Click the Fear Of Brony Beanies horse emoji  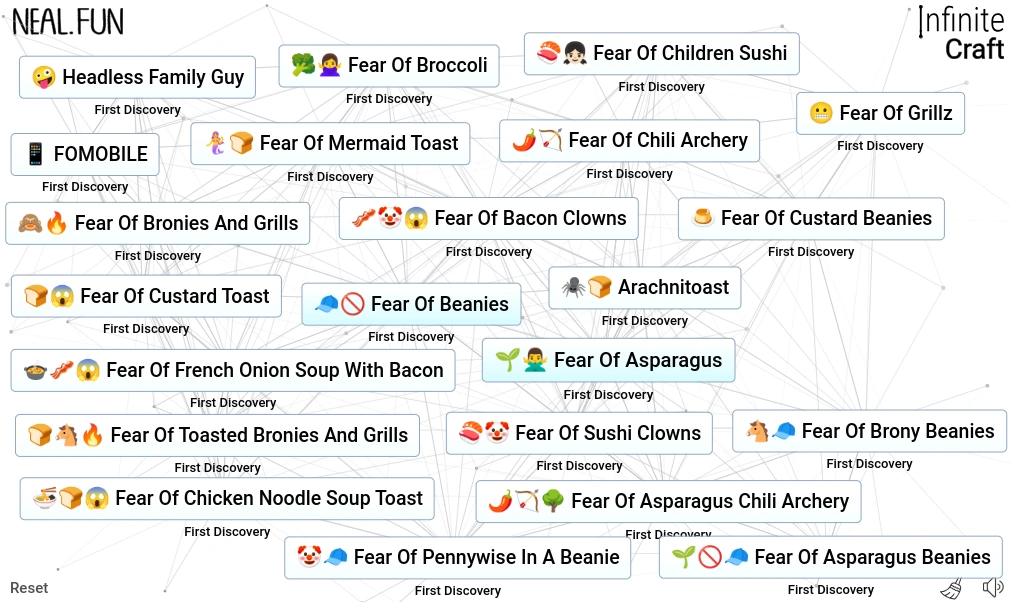(757, 431)
